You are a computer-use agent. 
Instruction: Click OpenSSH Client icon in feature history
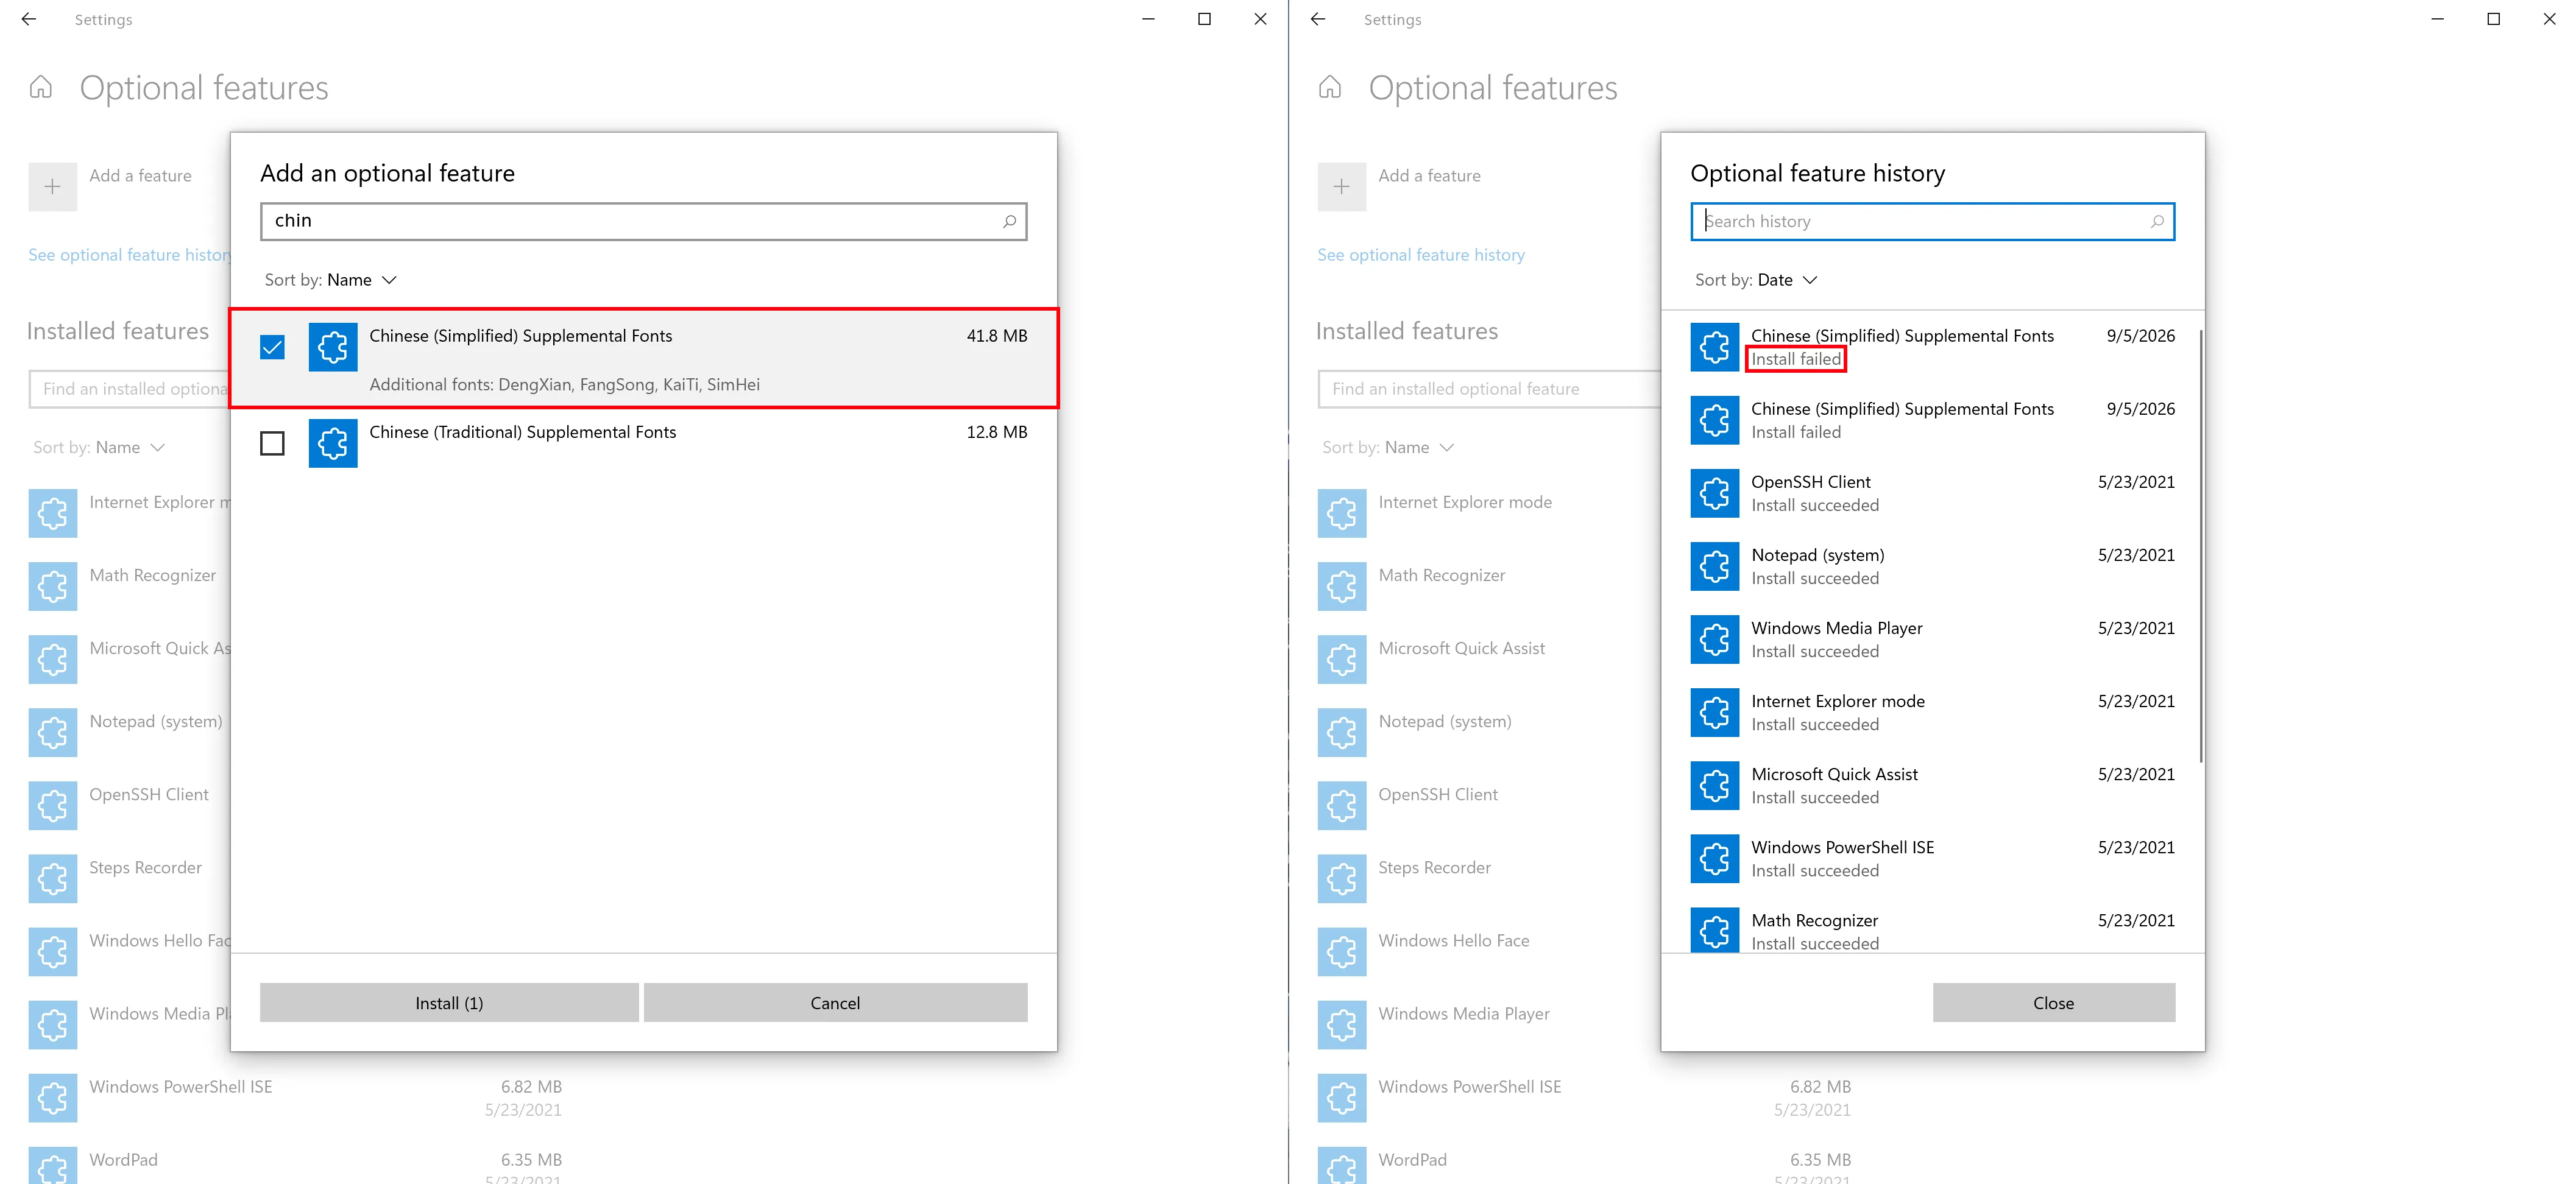(1715, 493)
